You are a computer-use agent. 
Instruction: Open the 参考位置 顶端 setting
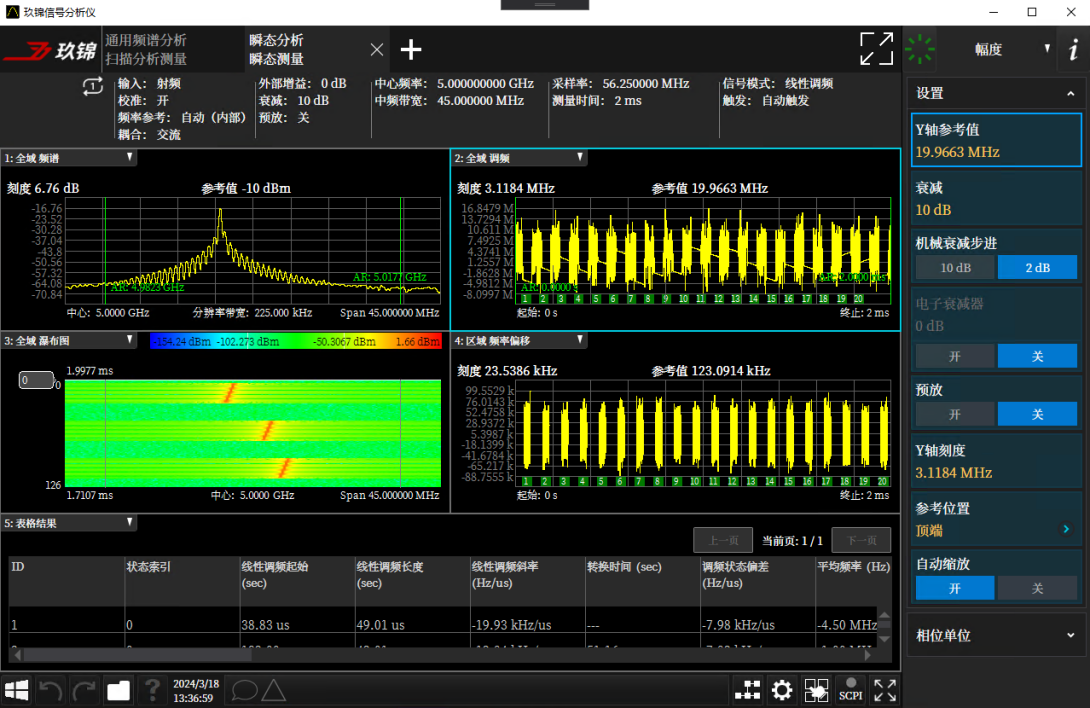pyautogui.click(x=996, y=520)
